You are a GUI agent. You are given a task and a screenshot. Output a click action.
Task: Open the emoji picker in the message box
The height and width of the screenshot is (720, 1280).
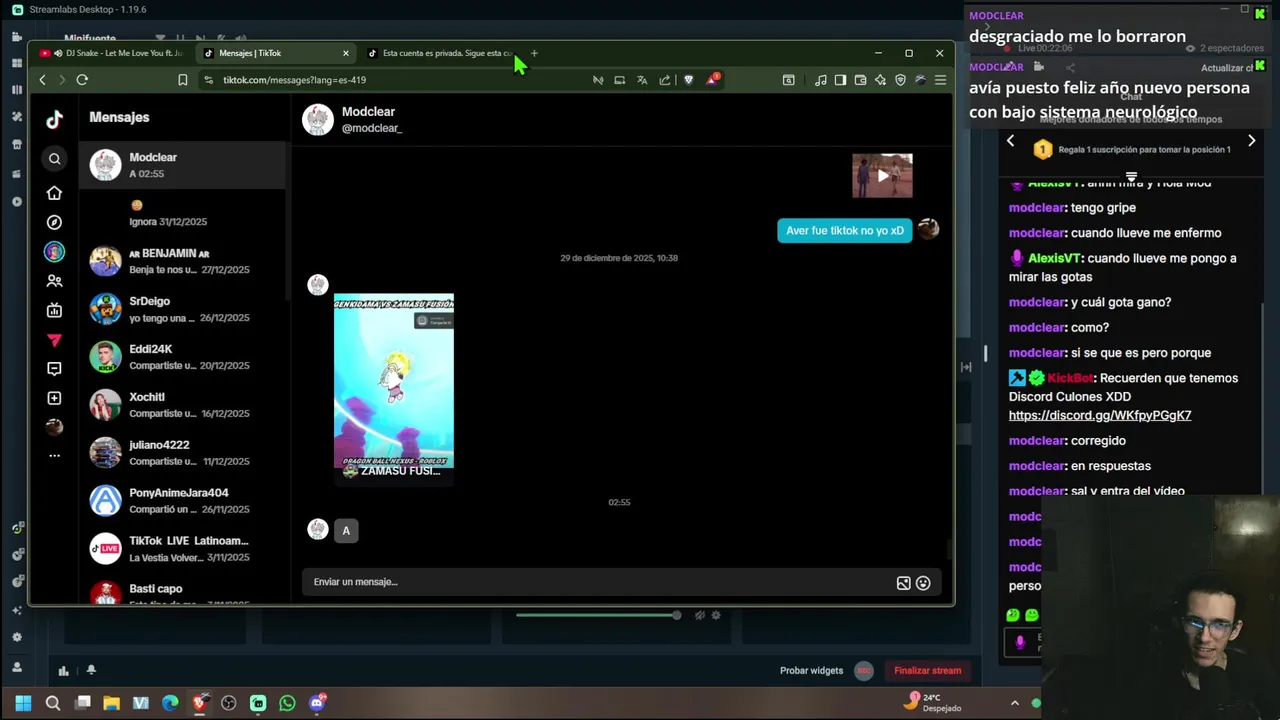click(x=923, y=583)
